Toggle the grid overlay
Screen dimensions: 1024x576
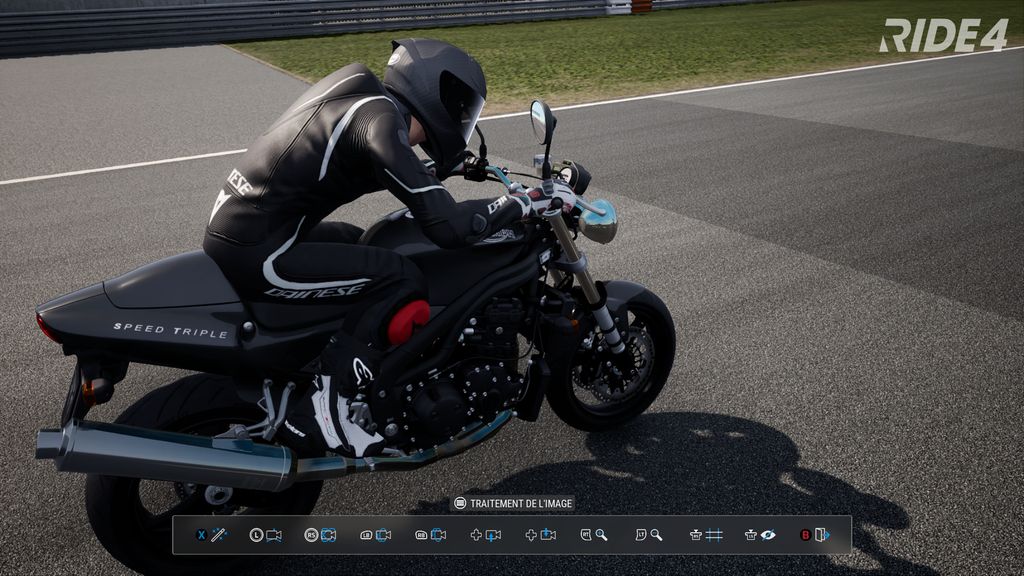pyautogui.click(x=706, y=535)
